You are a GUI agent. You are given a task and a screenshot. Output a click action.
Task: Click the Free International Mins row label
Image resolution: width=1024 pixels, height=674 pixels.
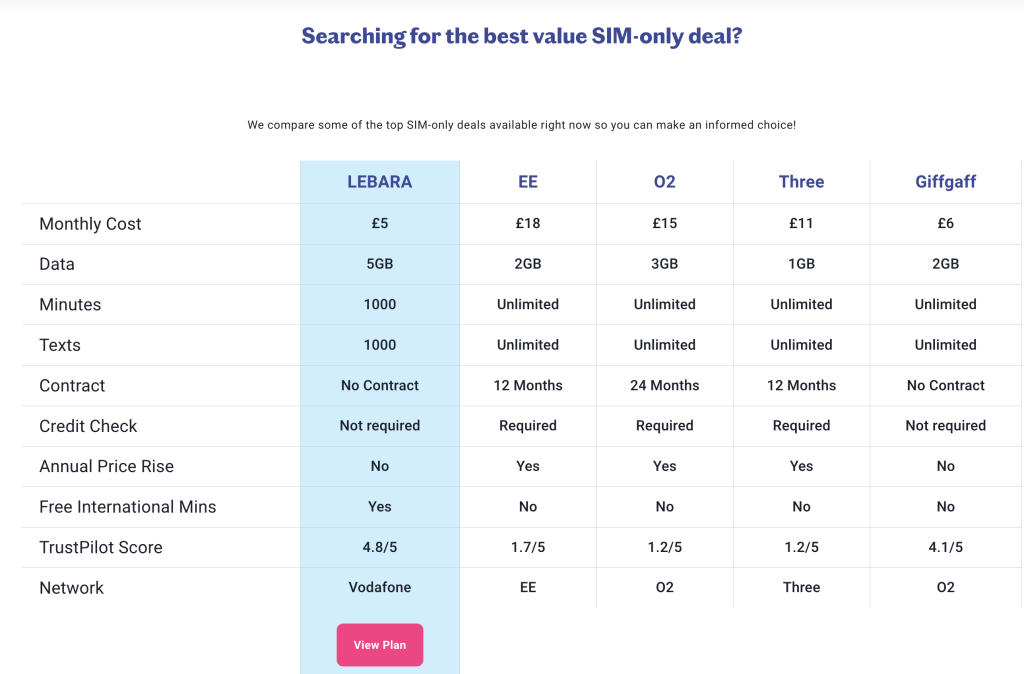[127, 507]
